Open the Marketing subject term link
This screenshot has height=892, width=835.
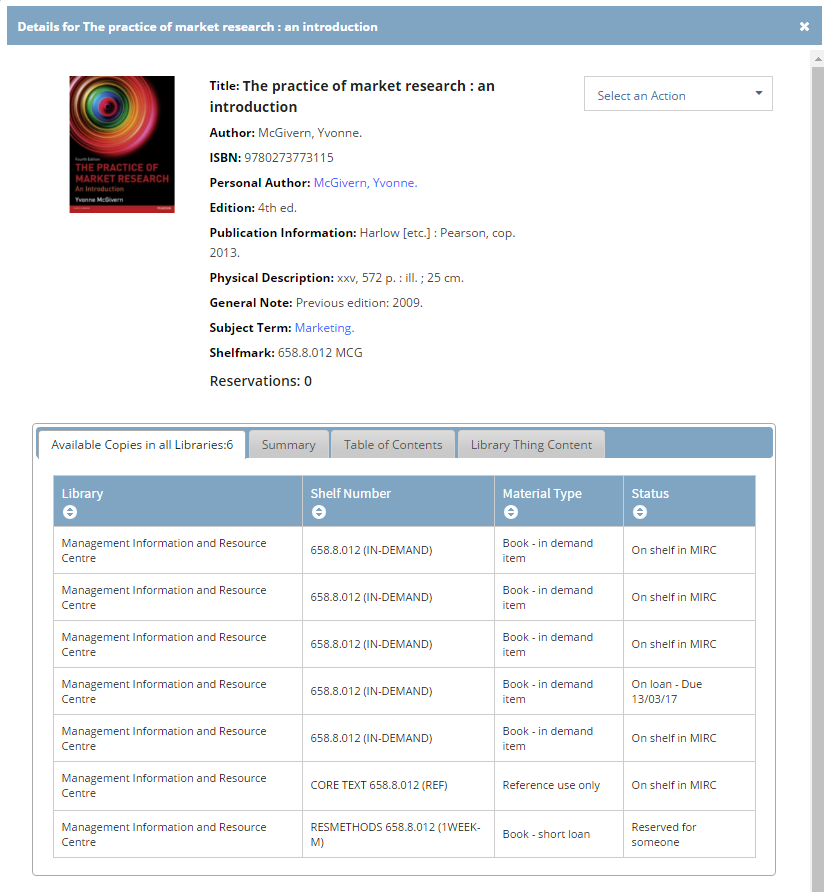tap(324, 328)
